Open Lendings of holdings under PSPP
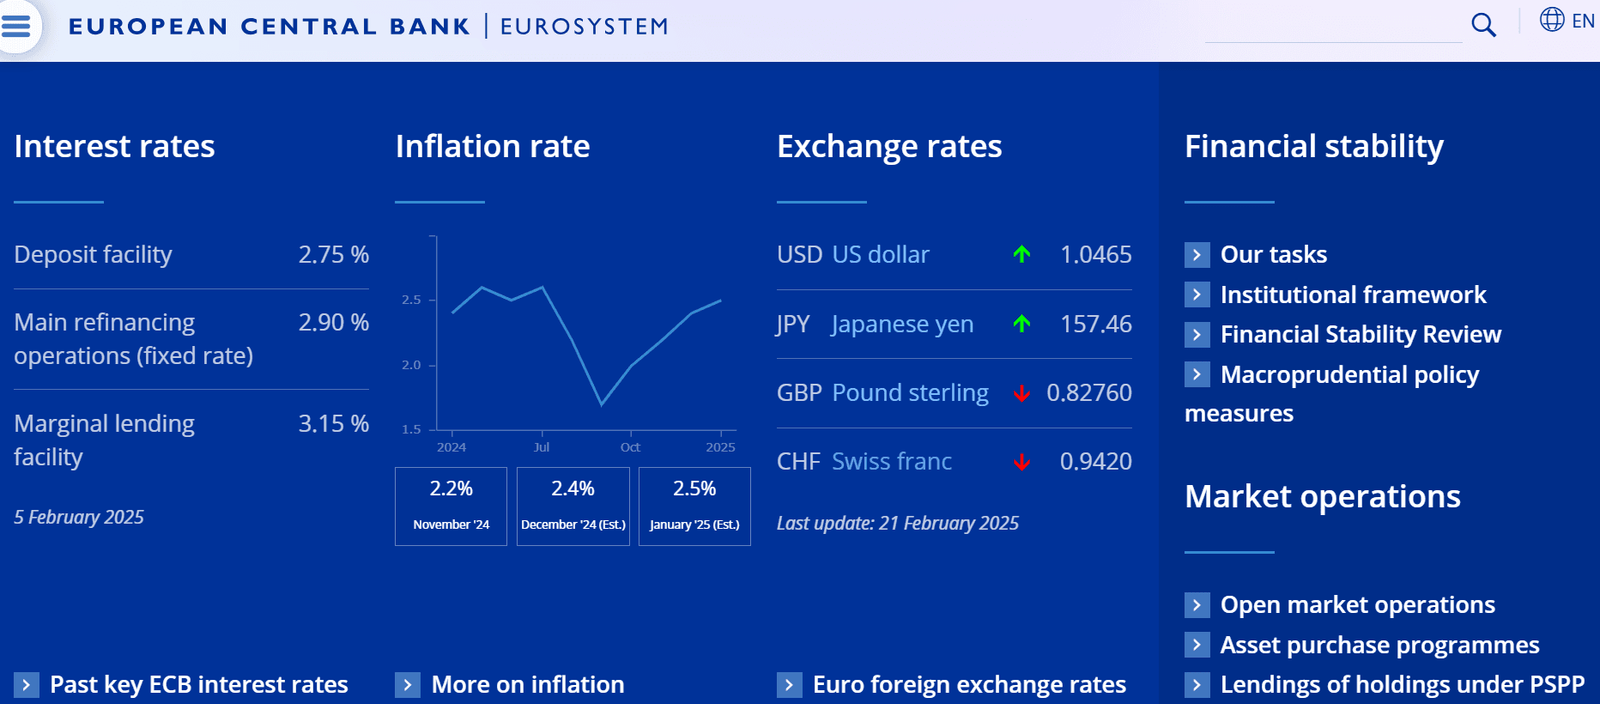 coord(1402,685)
